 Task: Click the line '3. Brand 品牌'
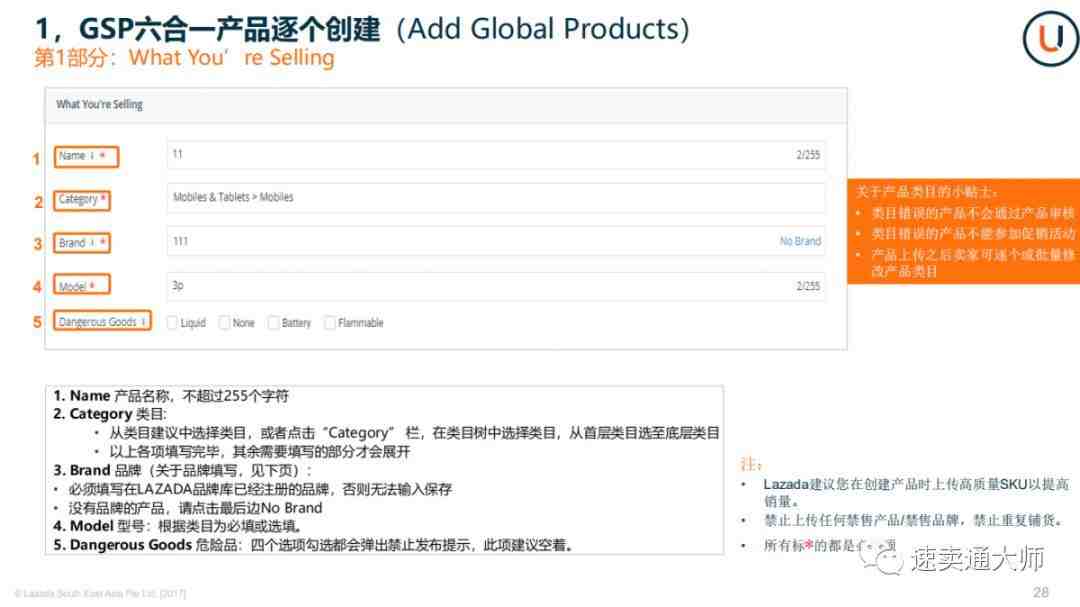tap(183, 471)
